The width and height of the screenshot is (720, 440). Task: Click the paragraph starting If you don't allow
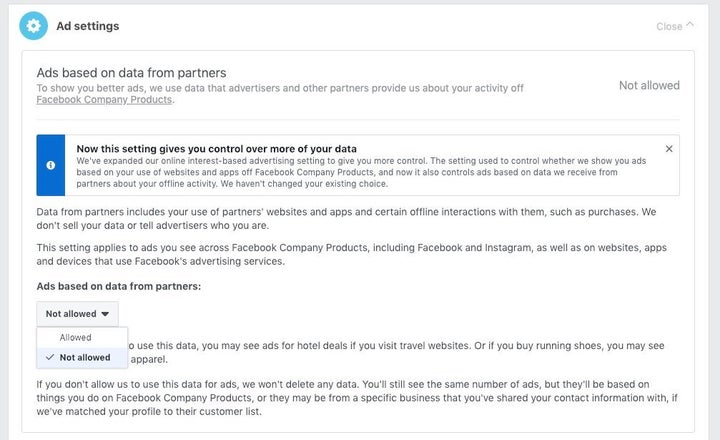point(357,398)
